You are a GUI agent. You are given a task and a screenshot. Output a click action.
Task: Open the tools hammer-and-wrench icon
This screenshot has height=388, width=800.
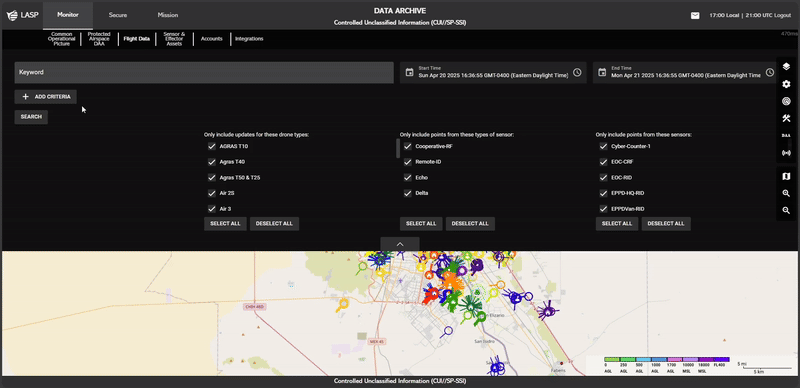786,118
